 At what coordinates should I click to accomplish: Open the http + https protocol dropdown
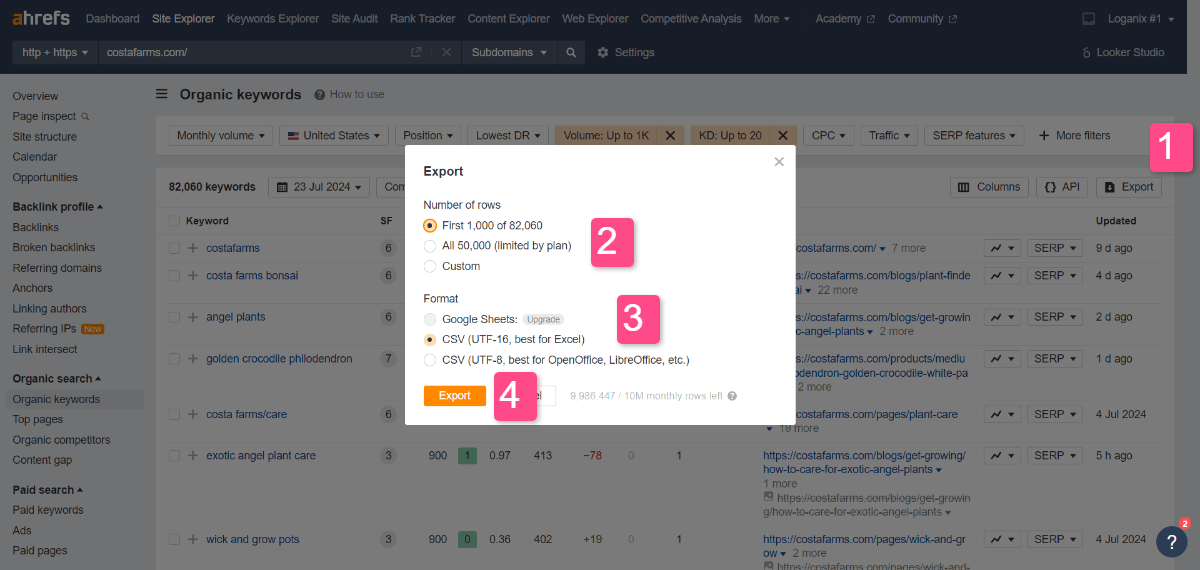pos(55,52)
